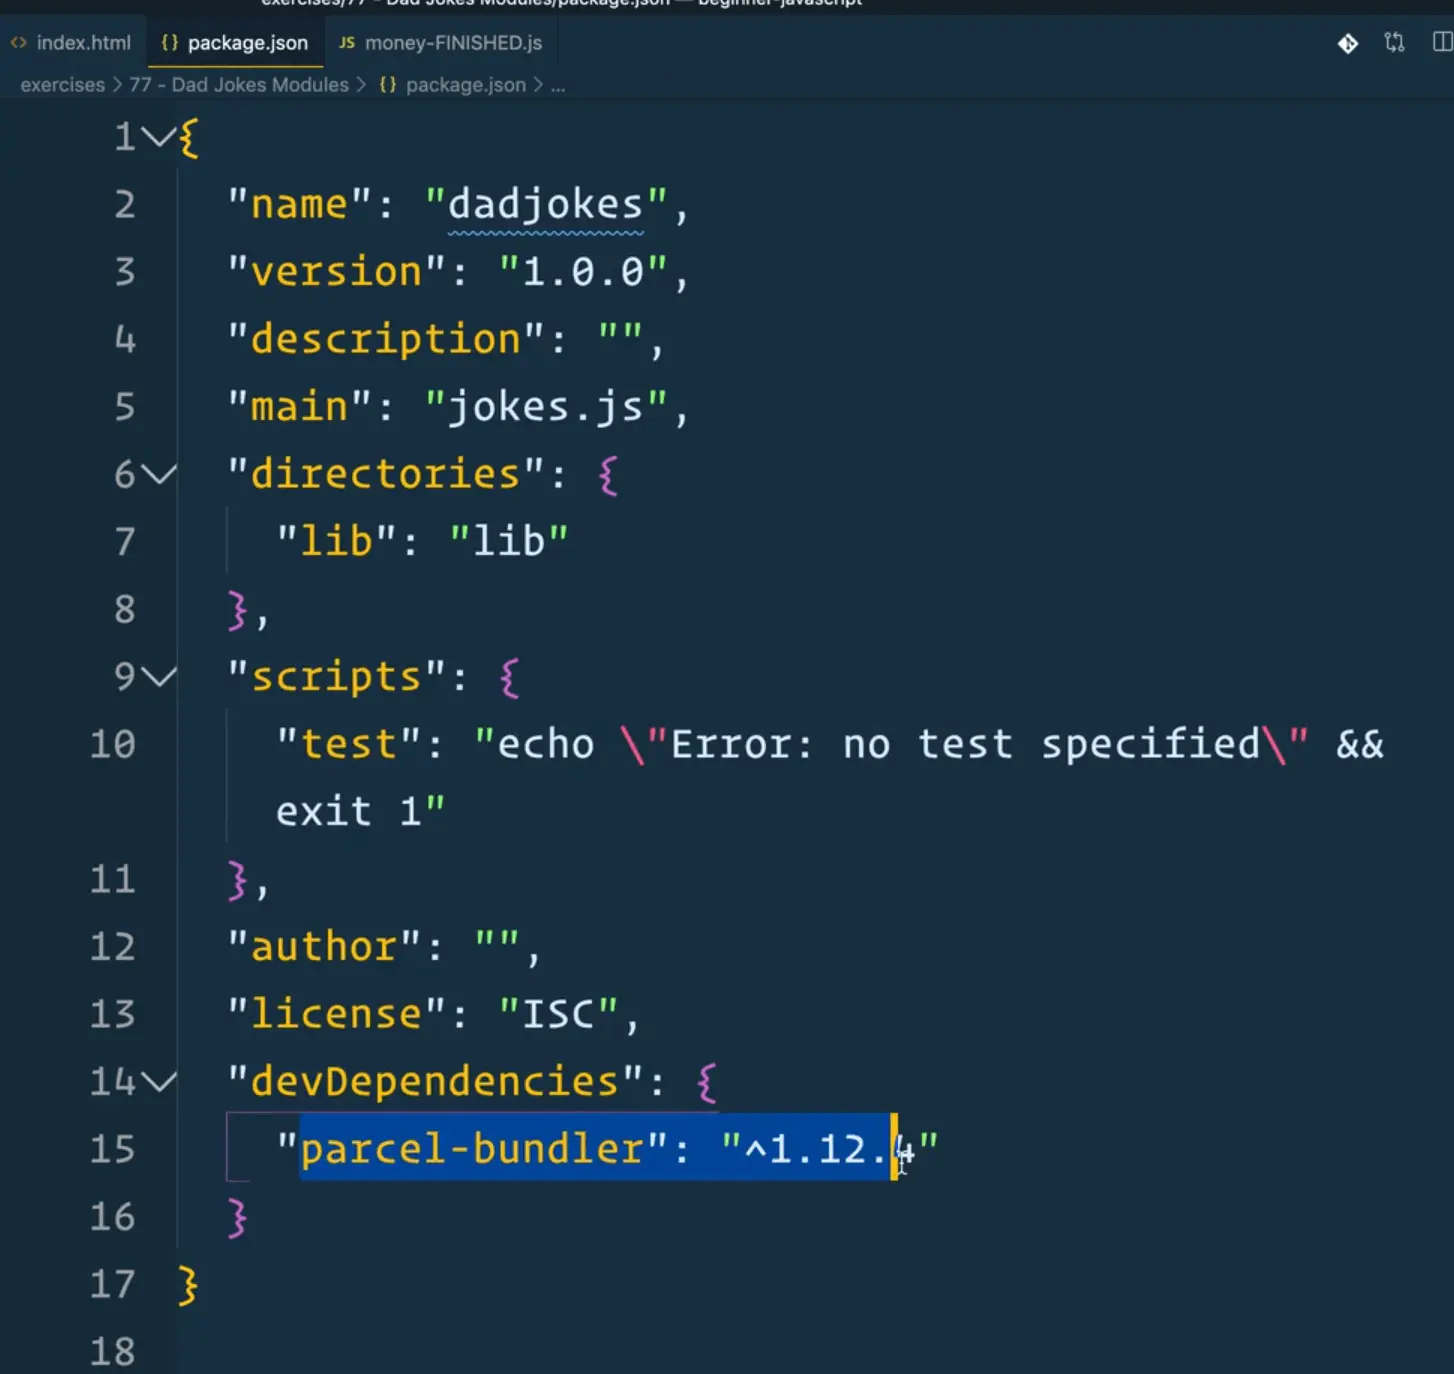Open the money-FINISHED.js tab

[452, 43]
